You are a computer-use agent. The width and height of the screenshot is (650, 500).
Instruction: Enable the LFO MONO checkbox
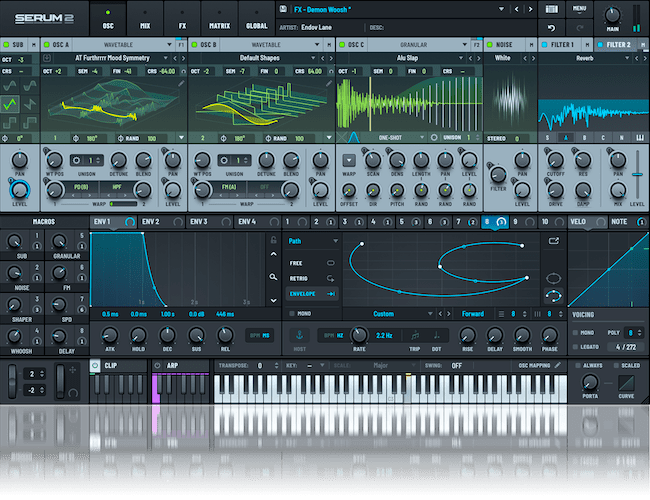(292, 313)
